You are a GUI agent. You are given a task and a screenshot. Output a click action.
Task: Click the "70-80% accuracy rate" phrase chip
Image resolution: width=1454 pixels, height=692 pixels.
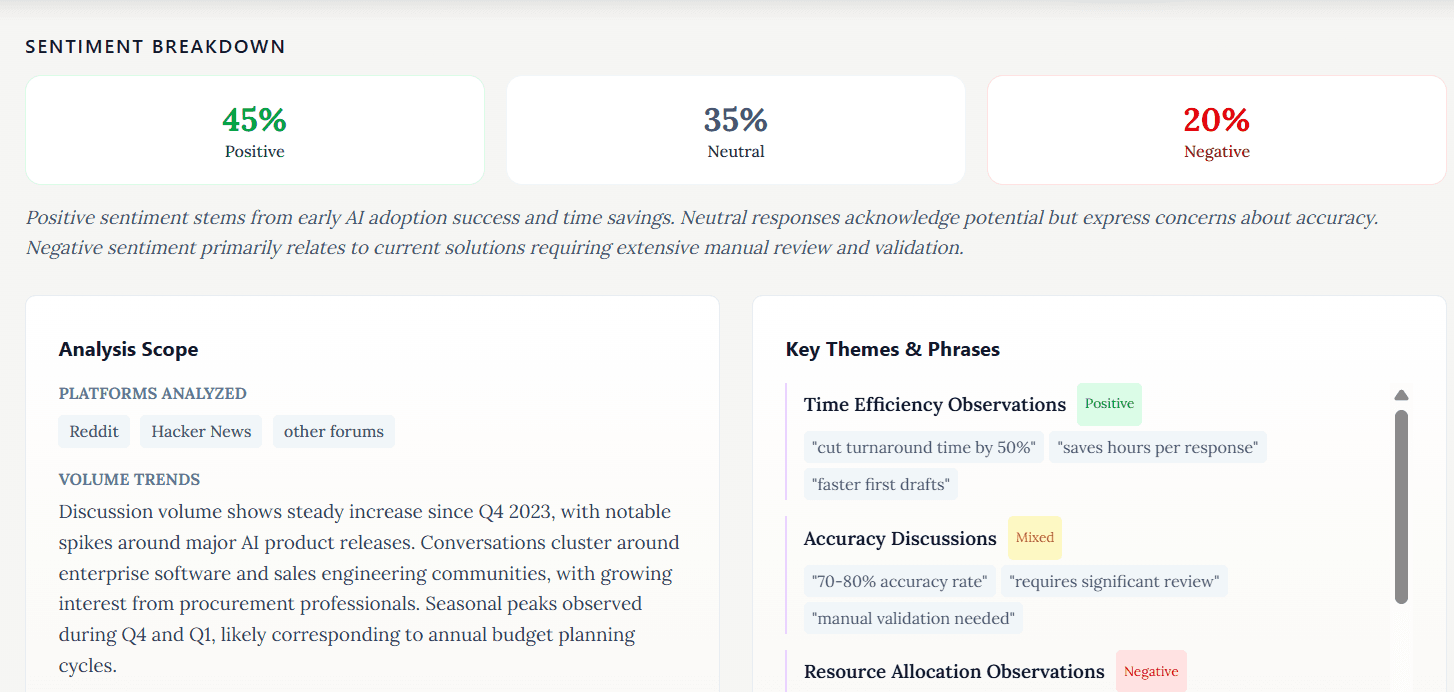900,582
